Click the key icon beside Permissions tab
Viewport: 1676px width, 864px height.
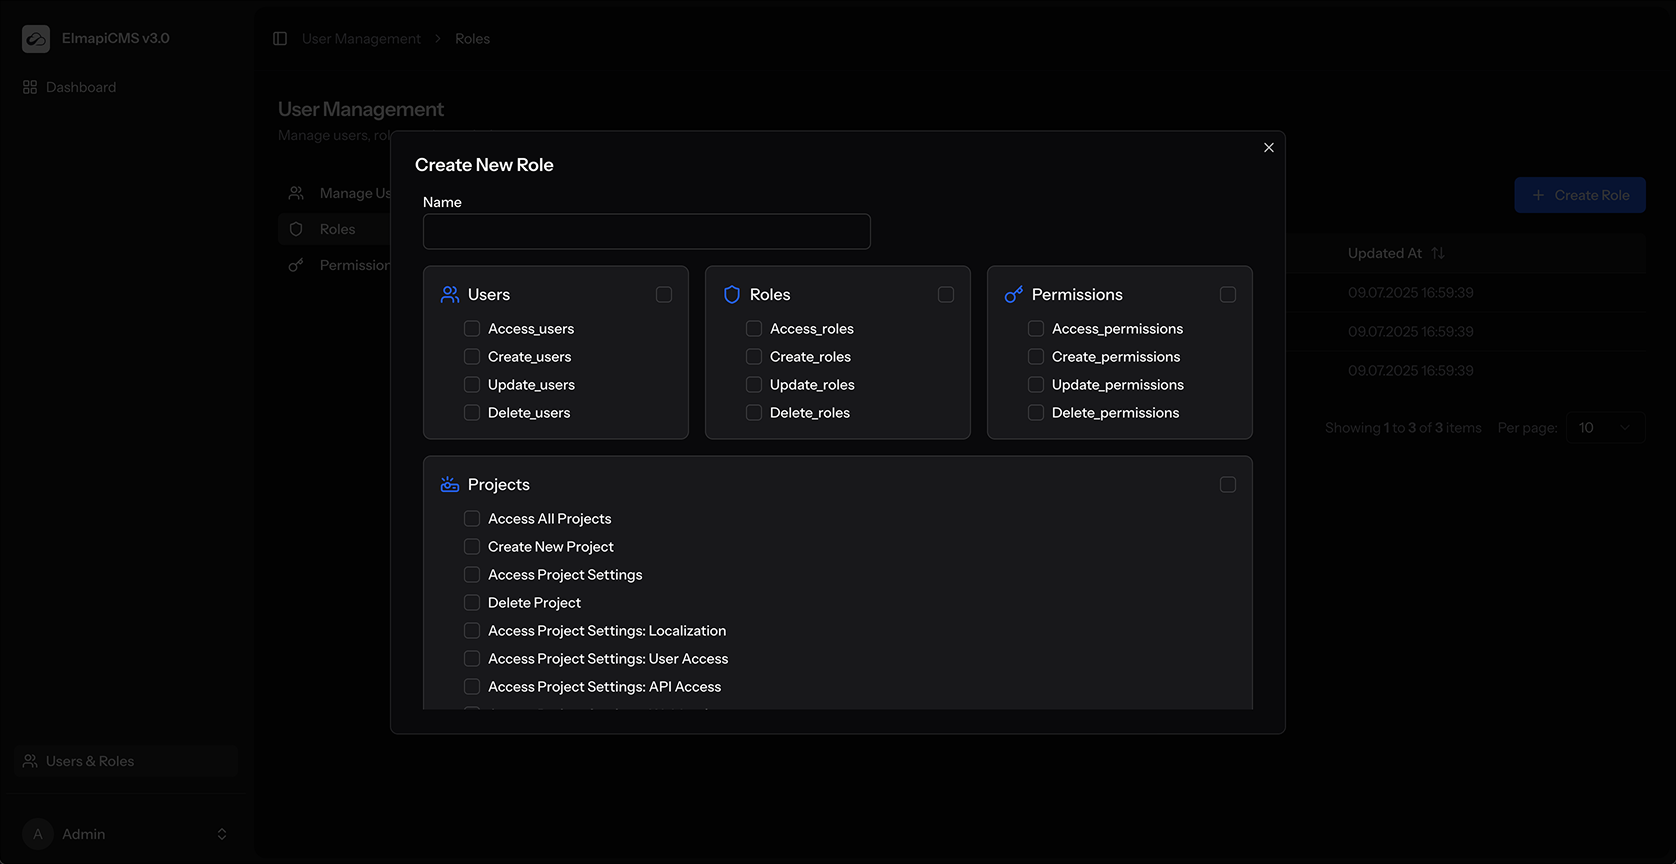point(296,265)
